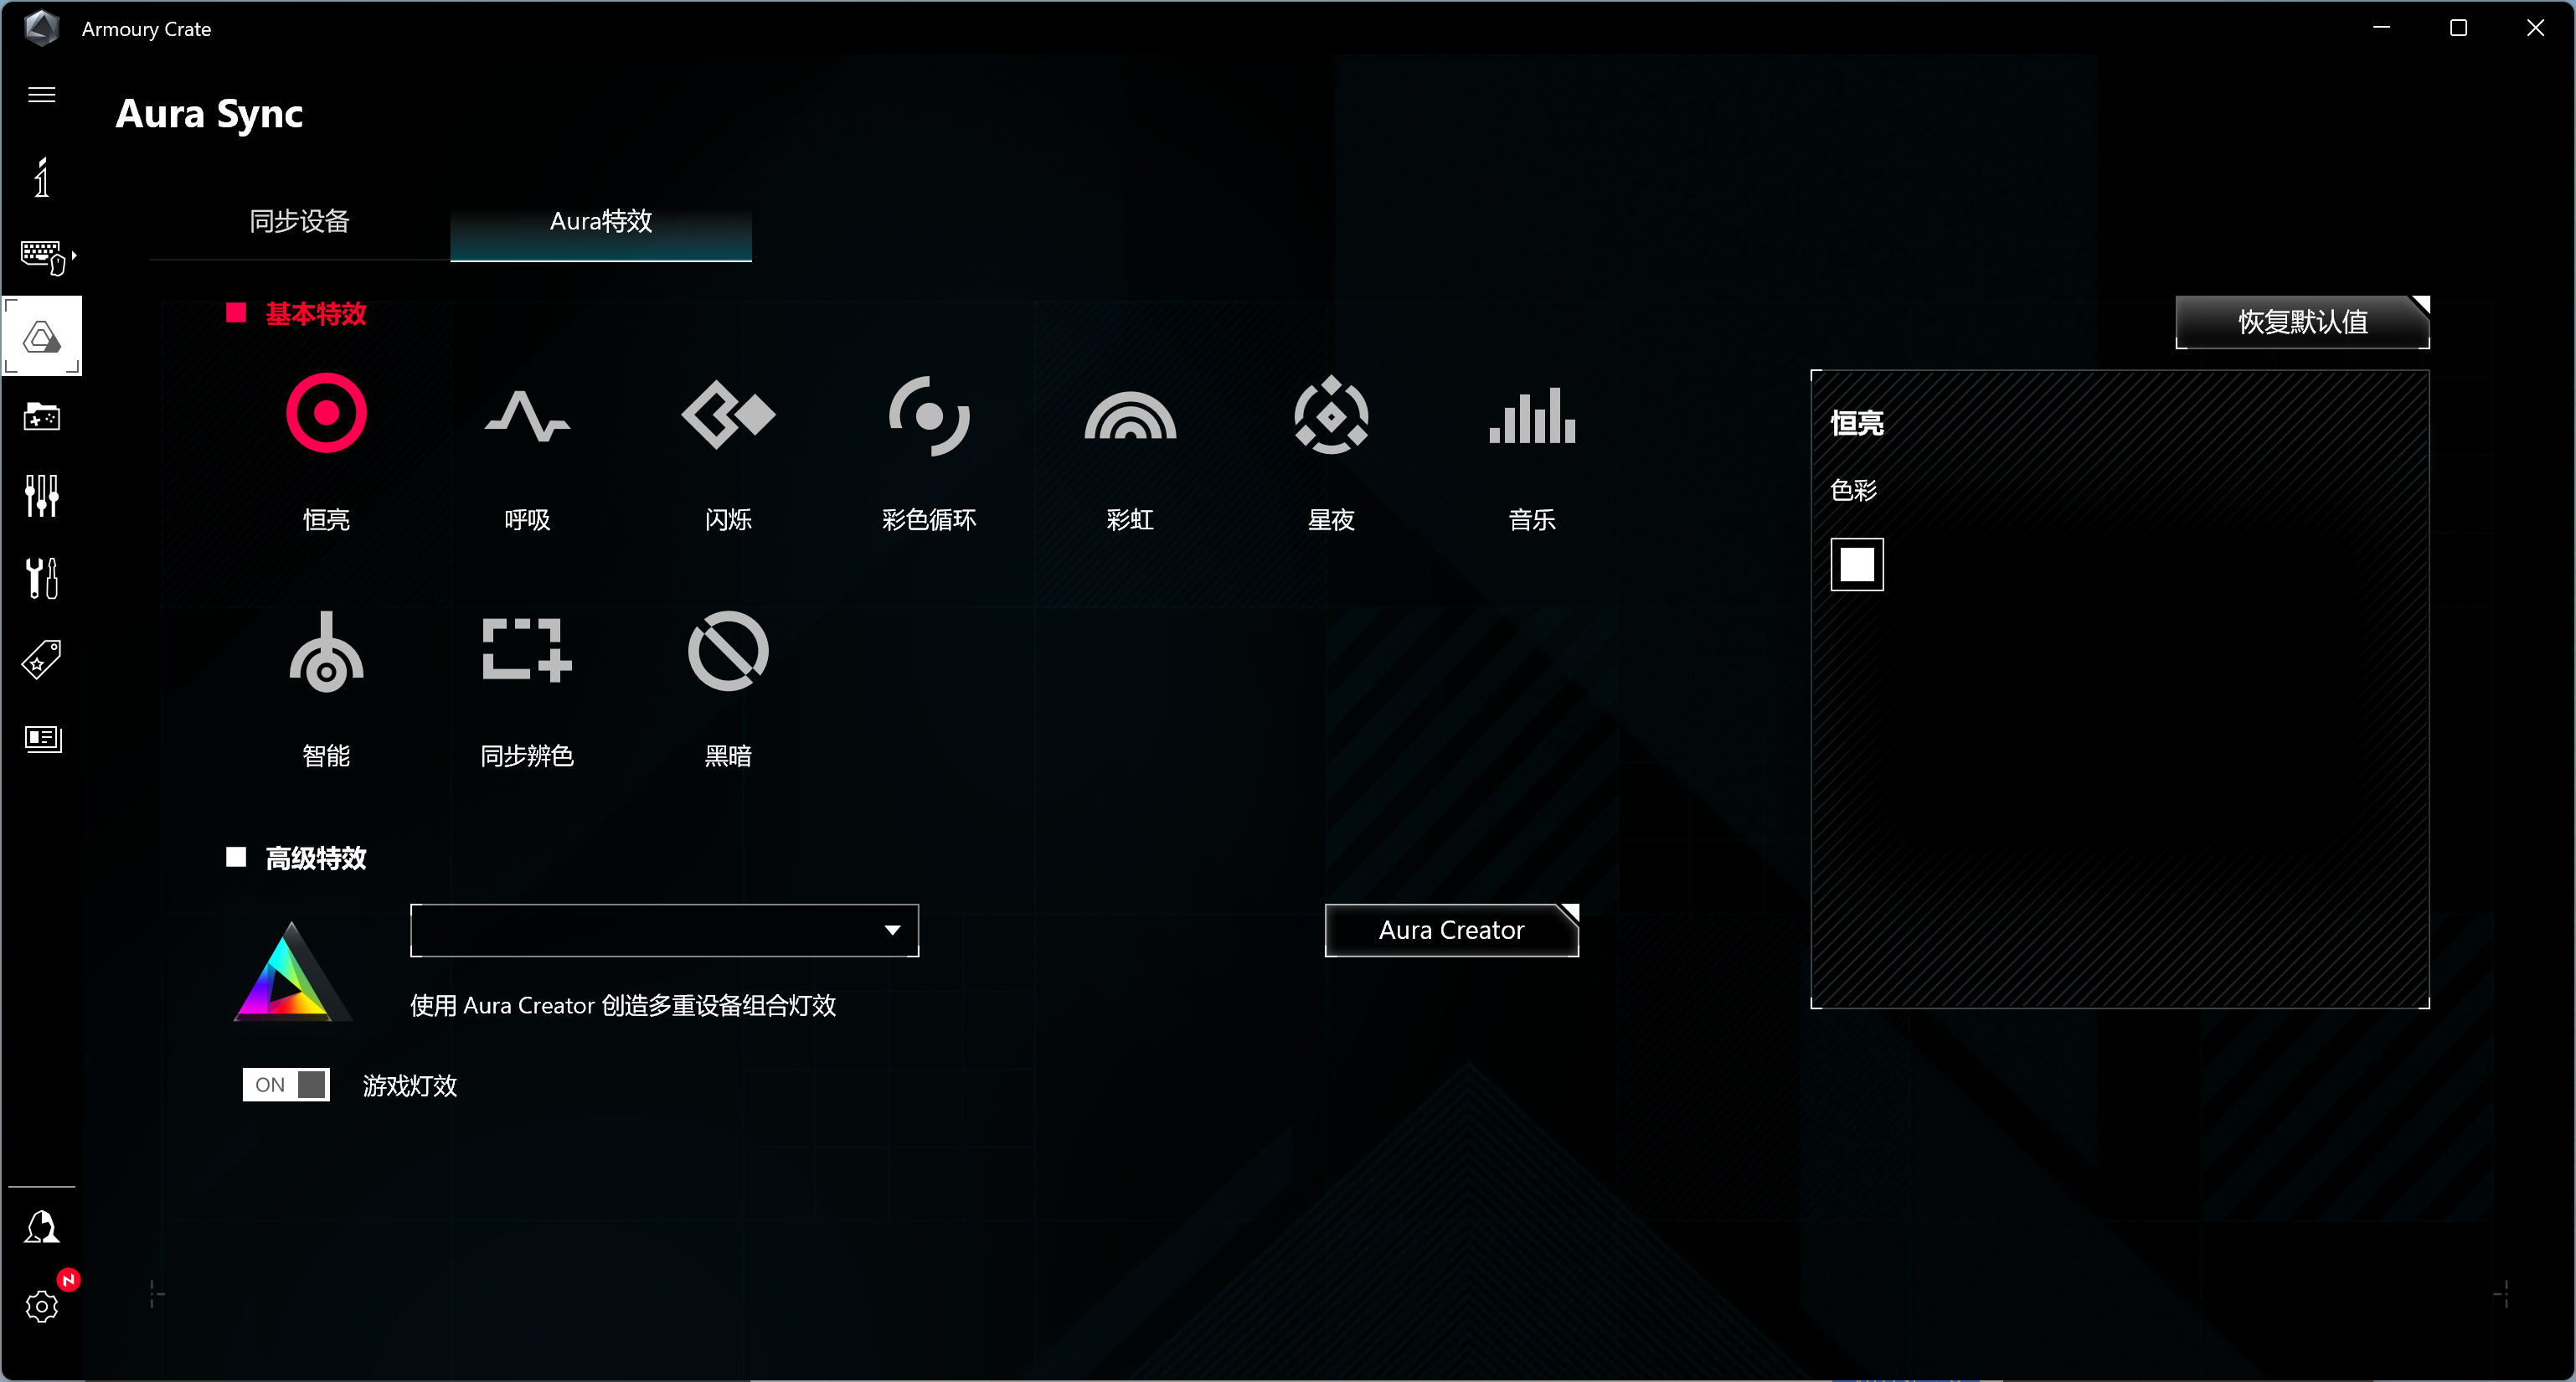Toggle the 游戏灯效 ON switch
Viewport: 2576px width, 1382px height.
point(286,1085)
